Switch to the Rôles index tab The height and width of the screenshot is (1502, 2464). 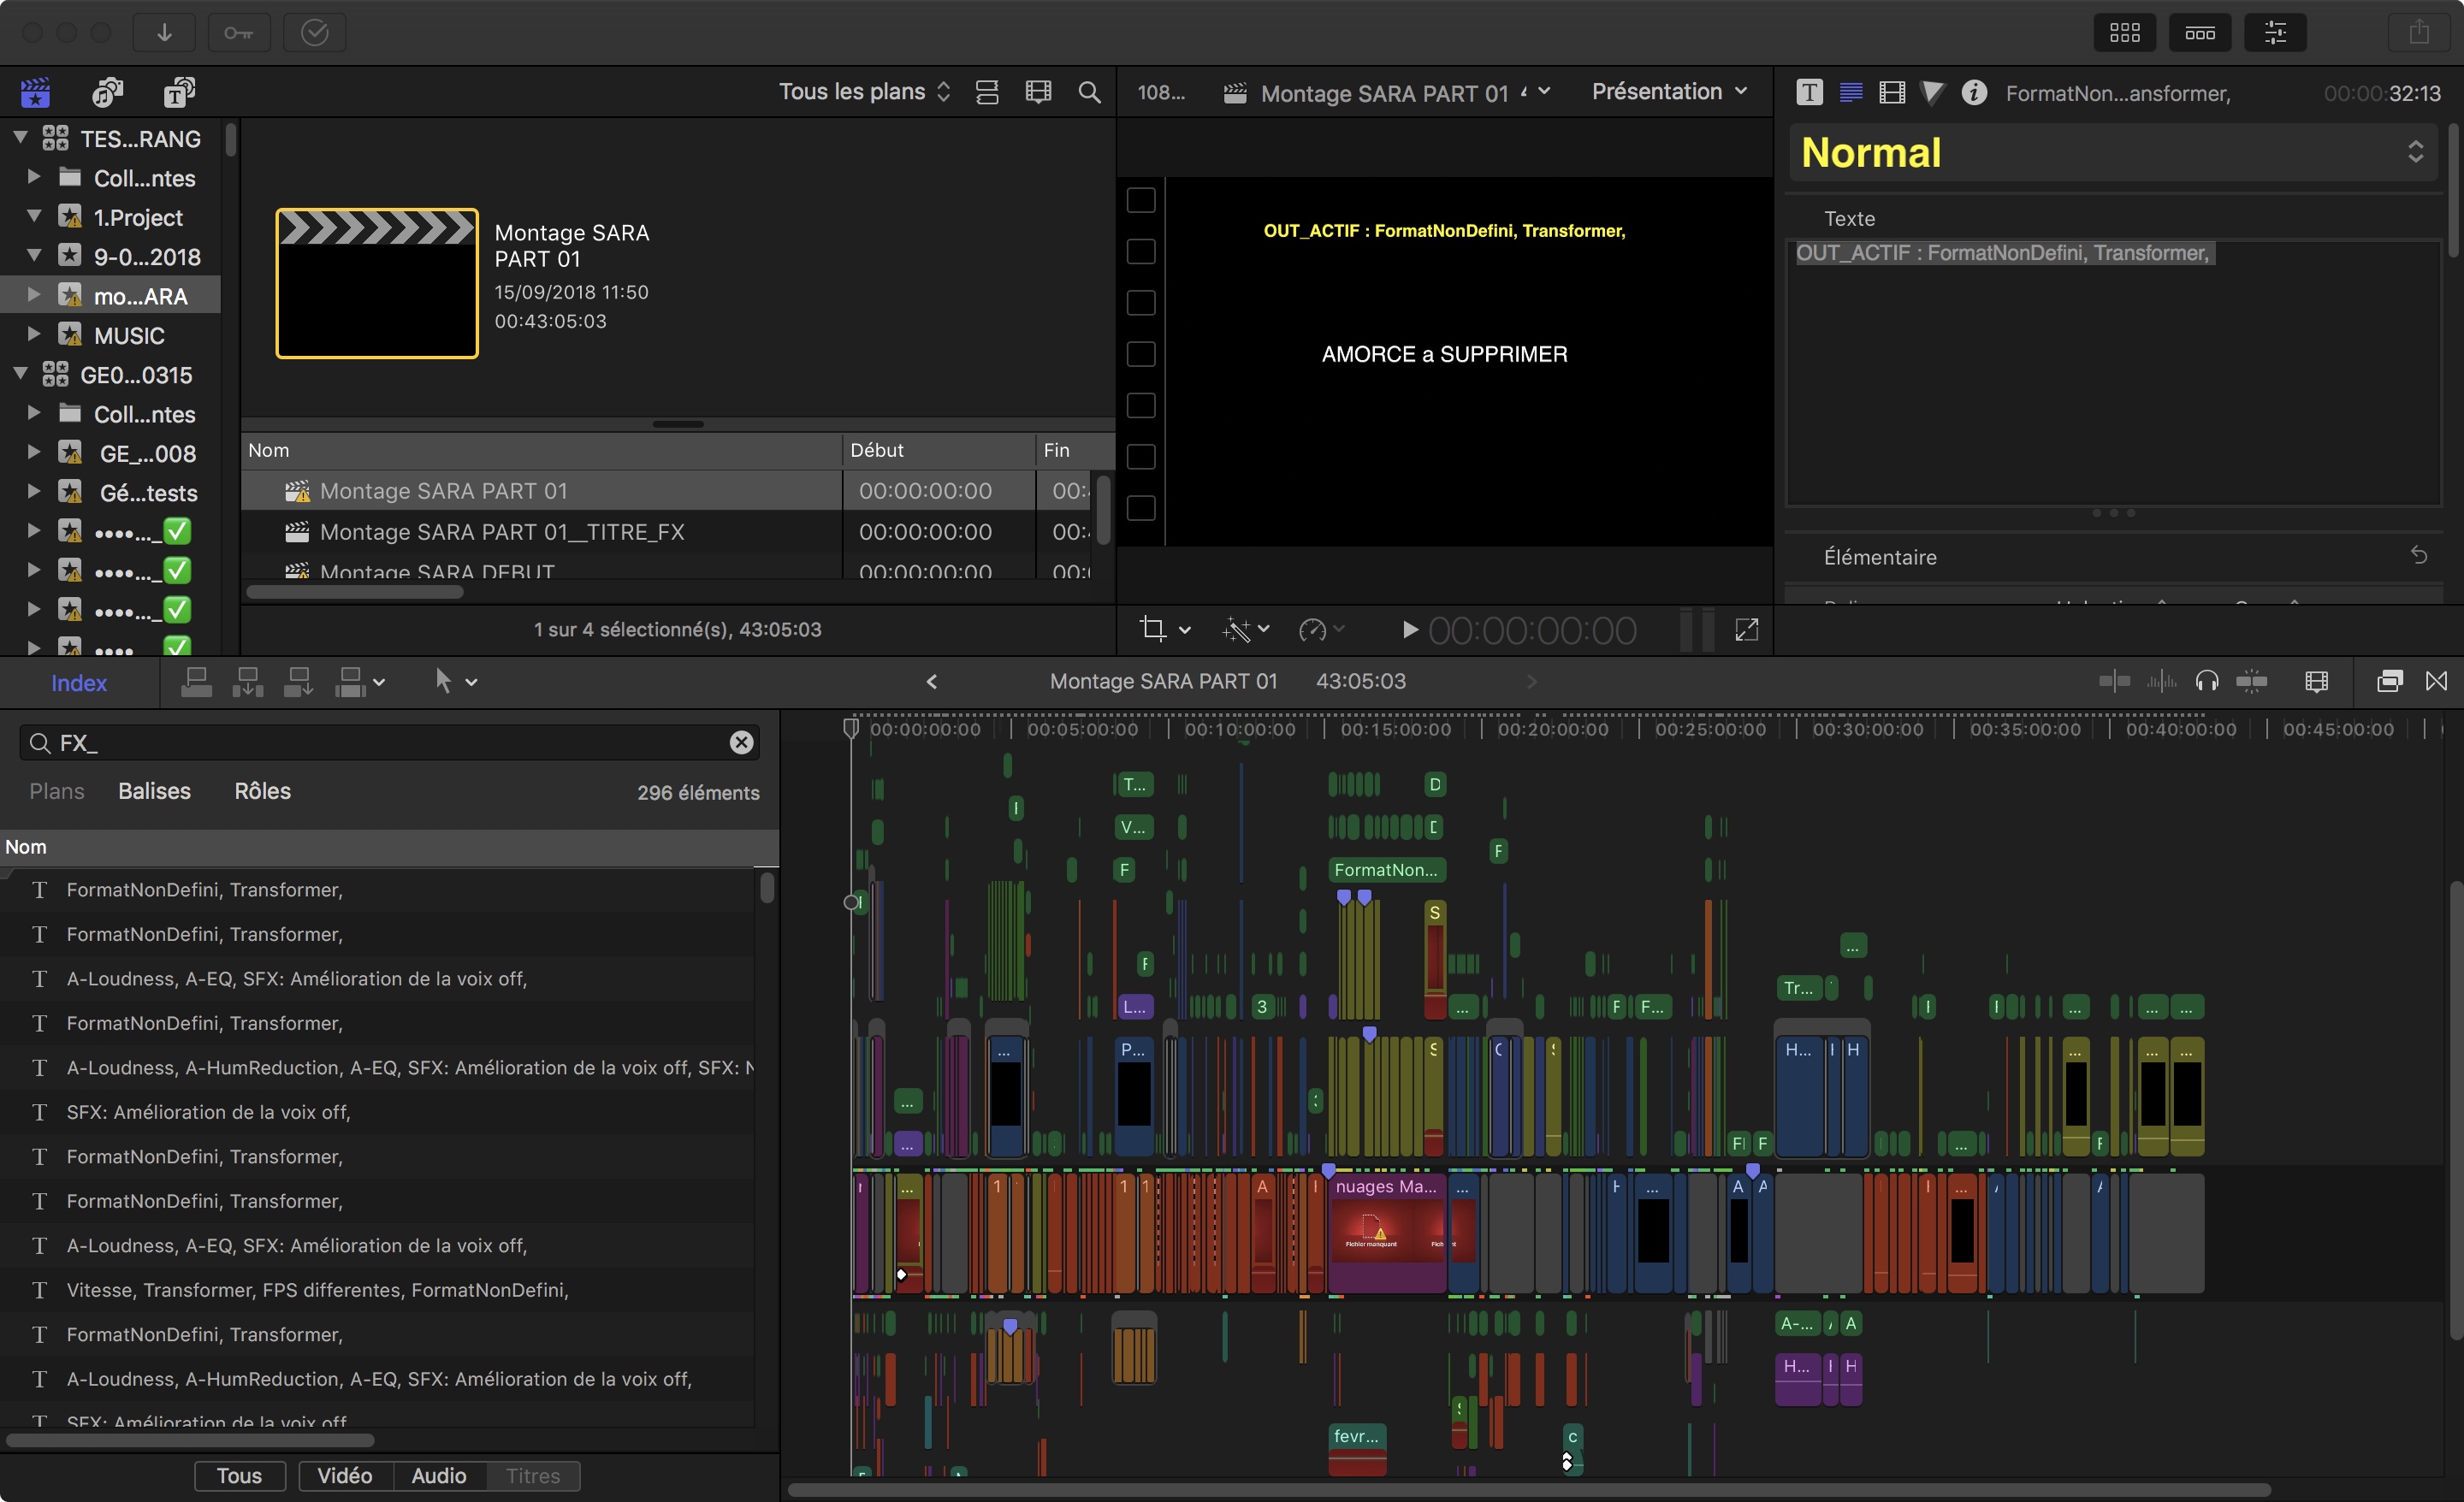tap(263, 791)
